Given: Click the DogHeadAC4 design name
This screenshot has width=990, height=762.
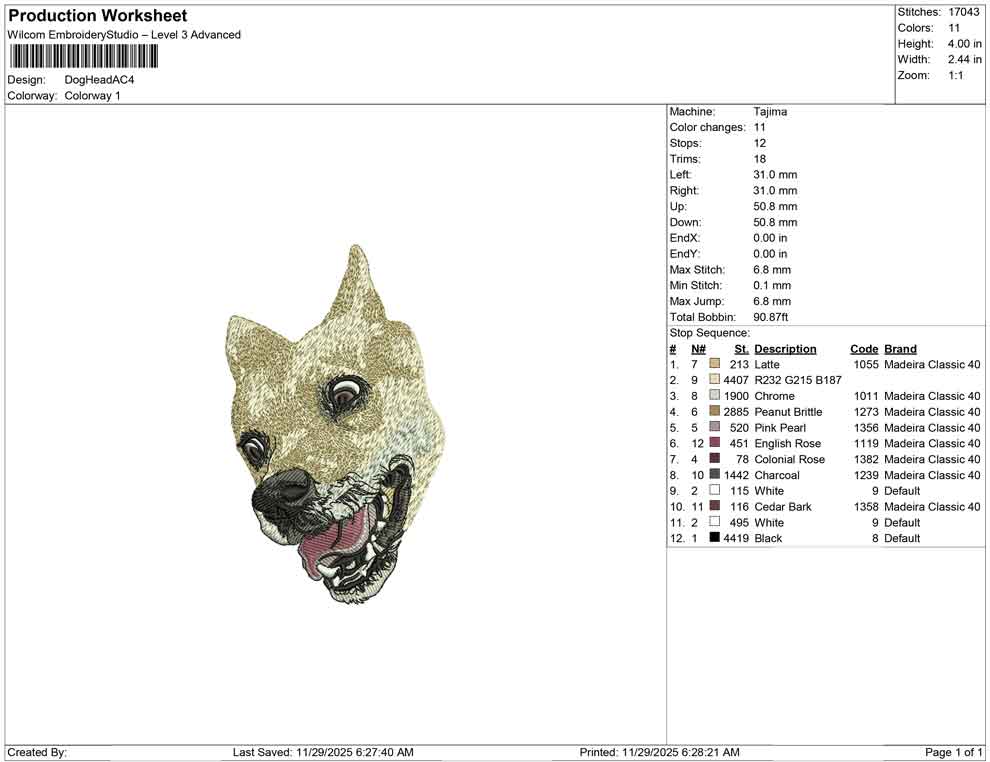Looking at the screenshot, I should click(x=100, y=80).
